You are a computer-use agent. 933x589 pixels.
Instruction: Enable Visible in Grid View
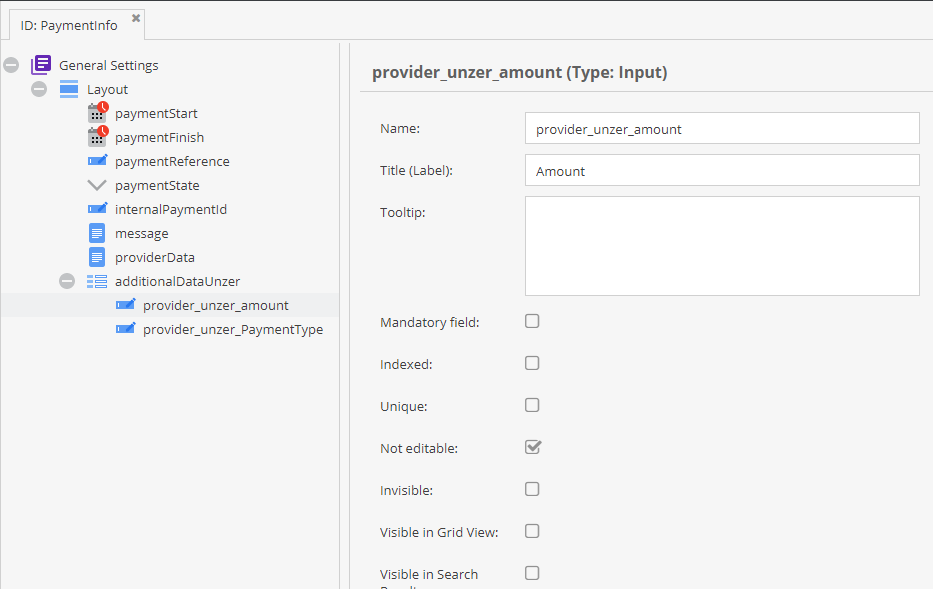pos(532,531)
